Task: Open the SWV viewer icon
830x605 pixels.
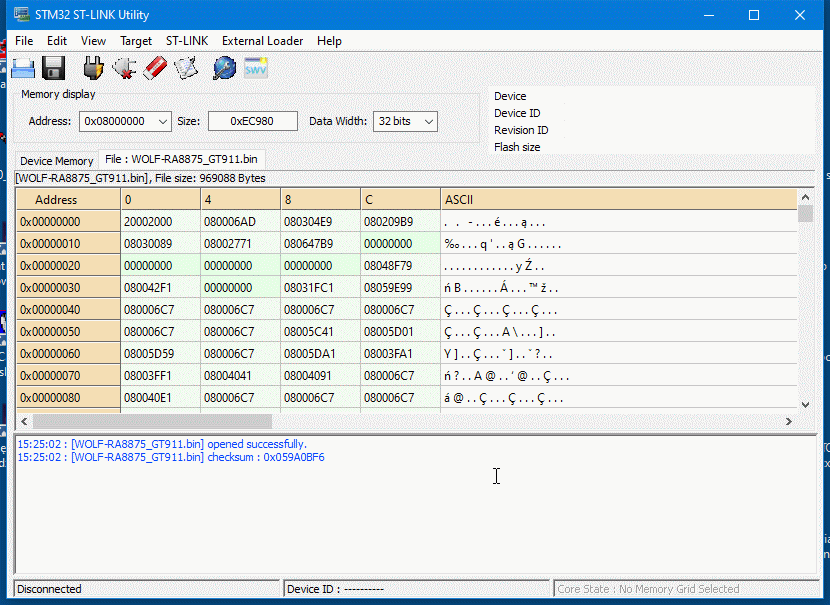Action: click(x=256, y=68)
